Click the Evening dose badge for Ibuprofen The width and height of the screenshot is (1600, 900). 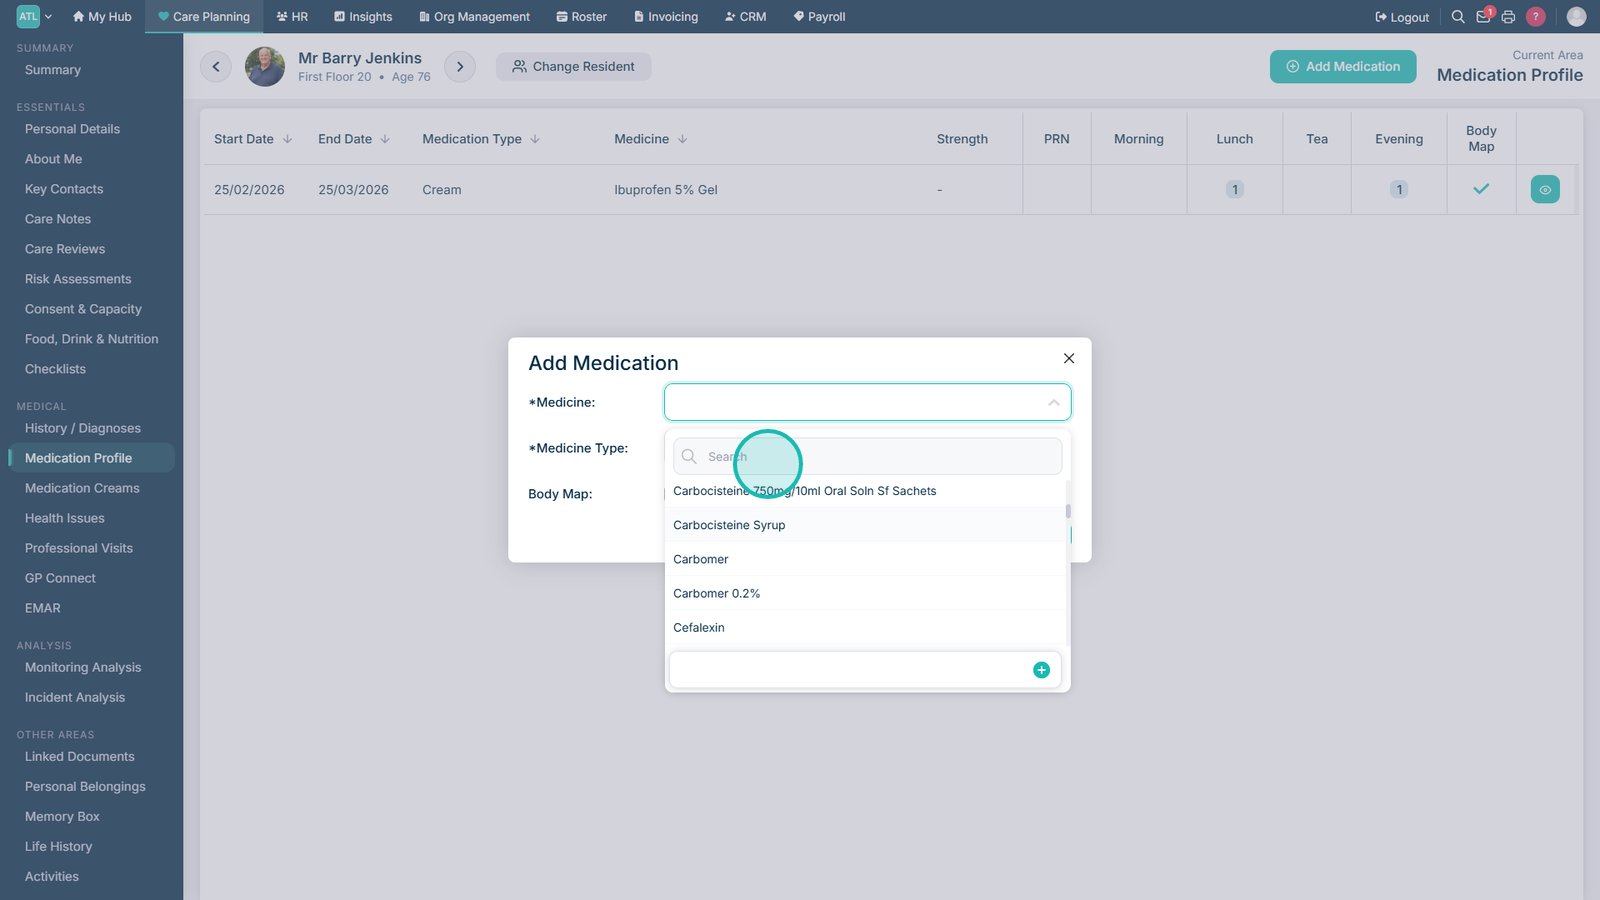point(1399,189)
